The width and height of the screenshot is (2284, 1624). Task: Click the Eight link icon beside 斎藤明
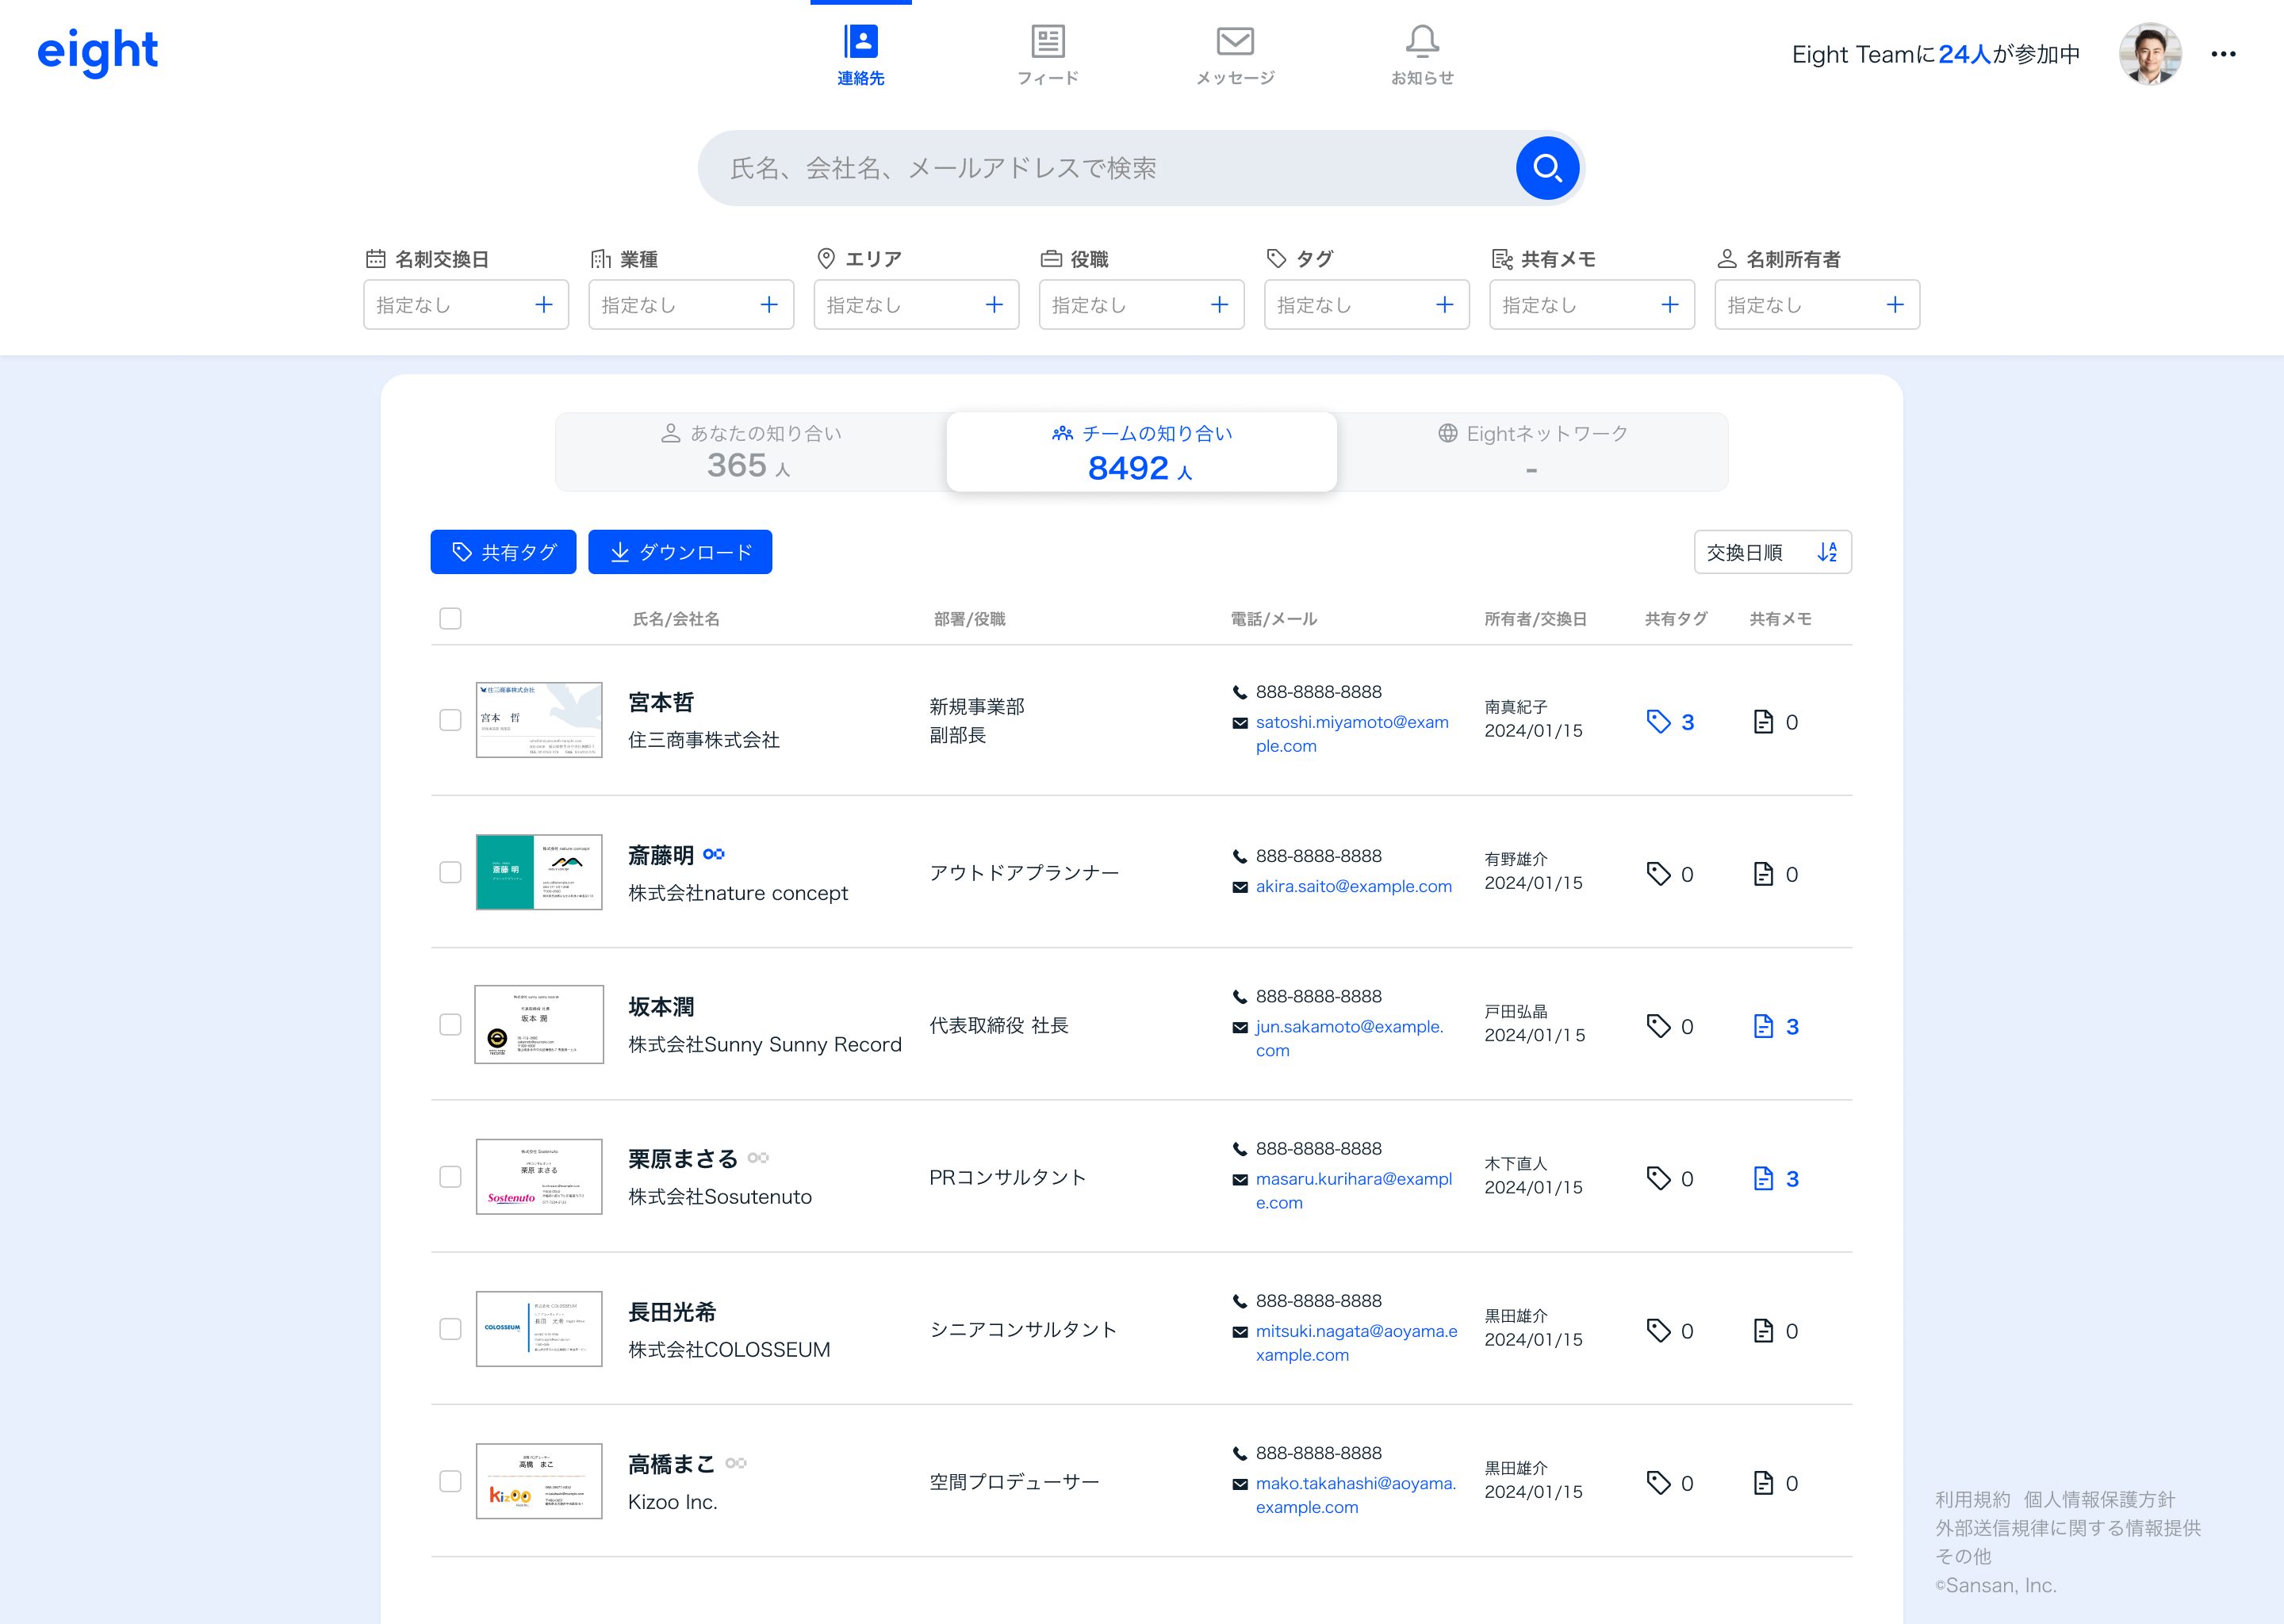coord(713,855)
